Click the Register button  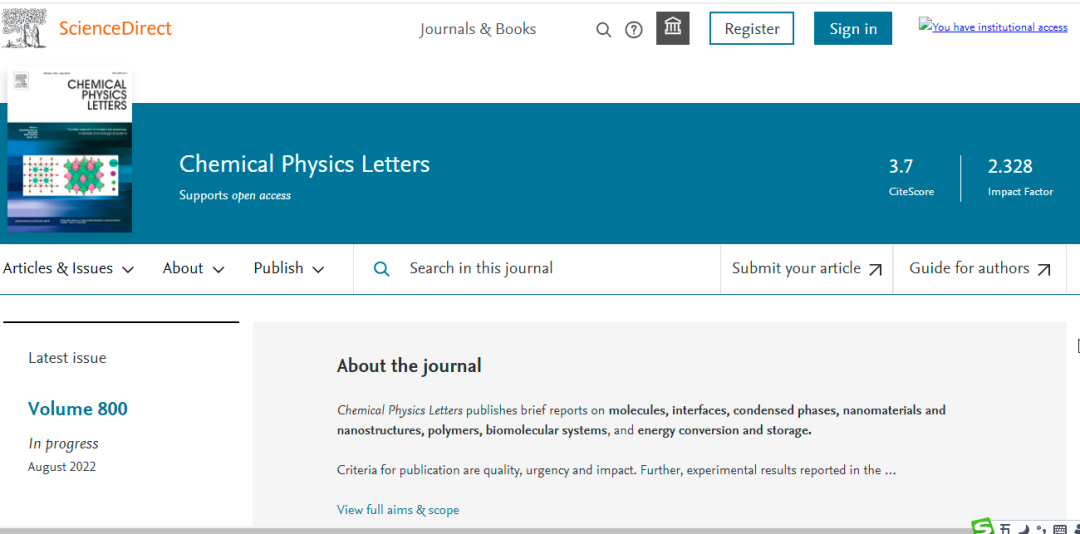[751, 29]
